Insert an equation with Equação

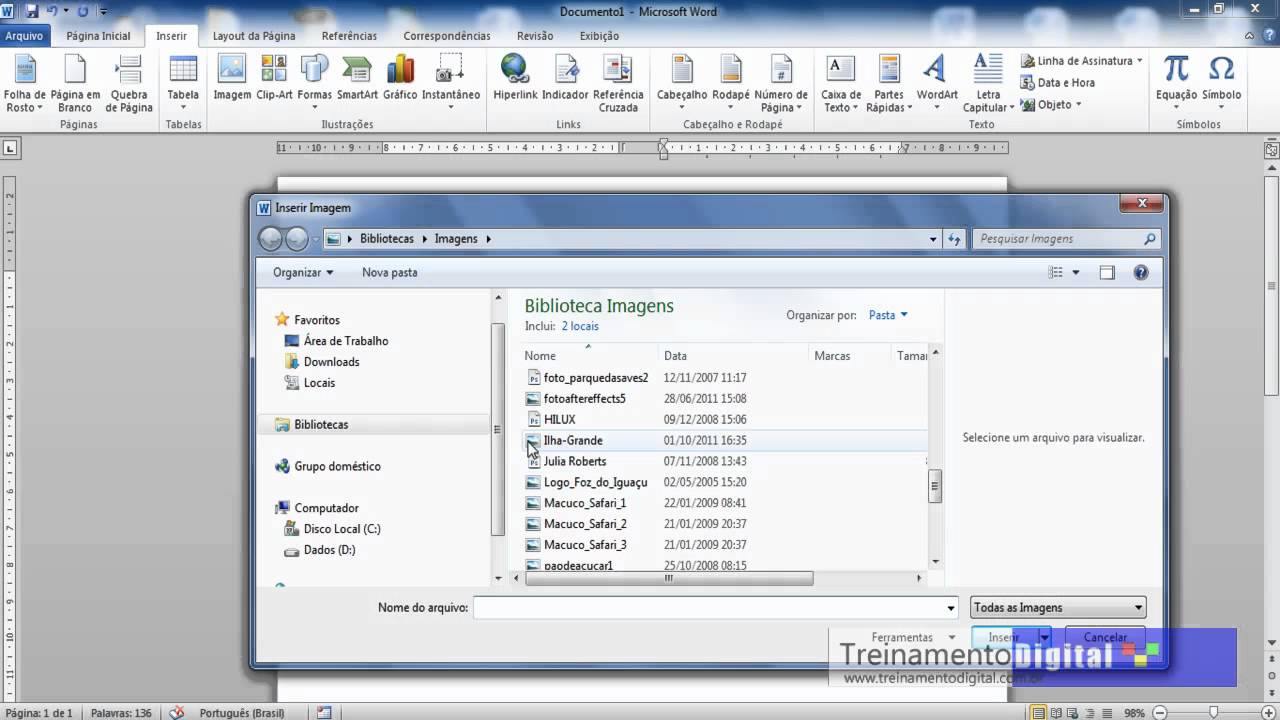point(1176,84)
